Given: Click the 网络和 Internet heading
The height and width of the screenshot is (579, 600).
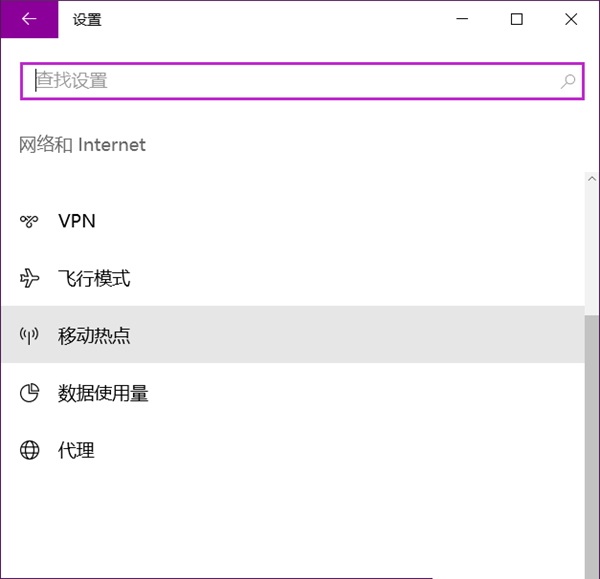Looking at the screenshot, I should 83,145.
